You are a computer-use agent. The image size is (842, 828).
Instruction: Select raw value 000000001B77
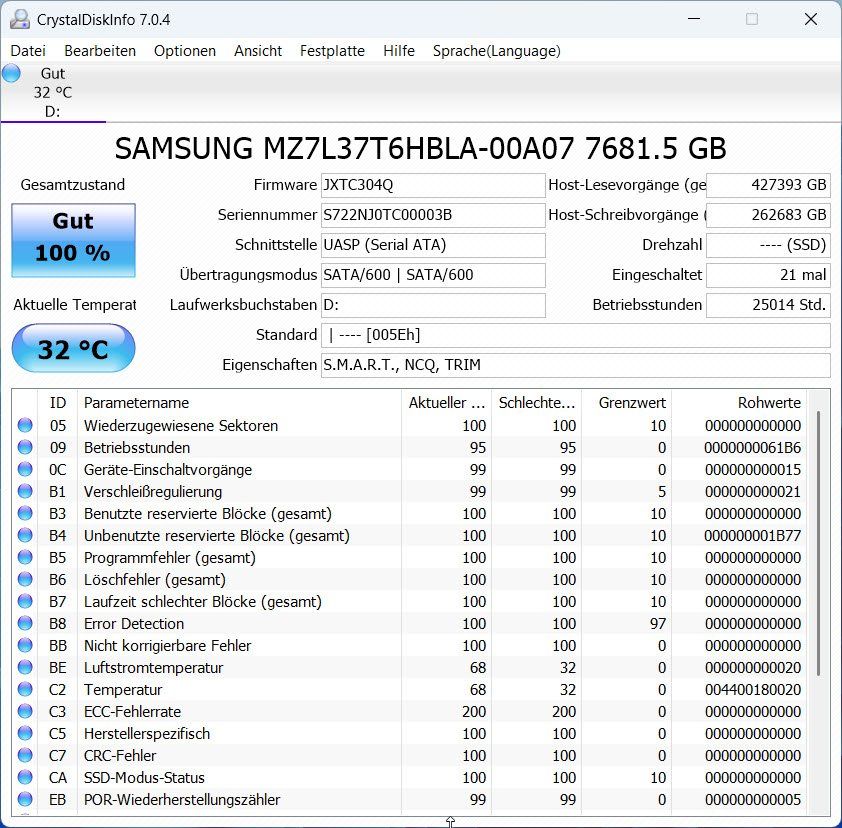click(753, 536)
